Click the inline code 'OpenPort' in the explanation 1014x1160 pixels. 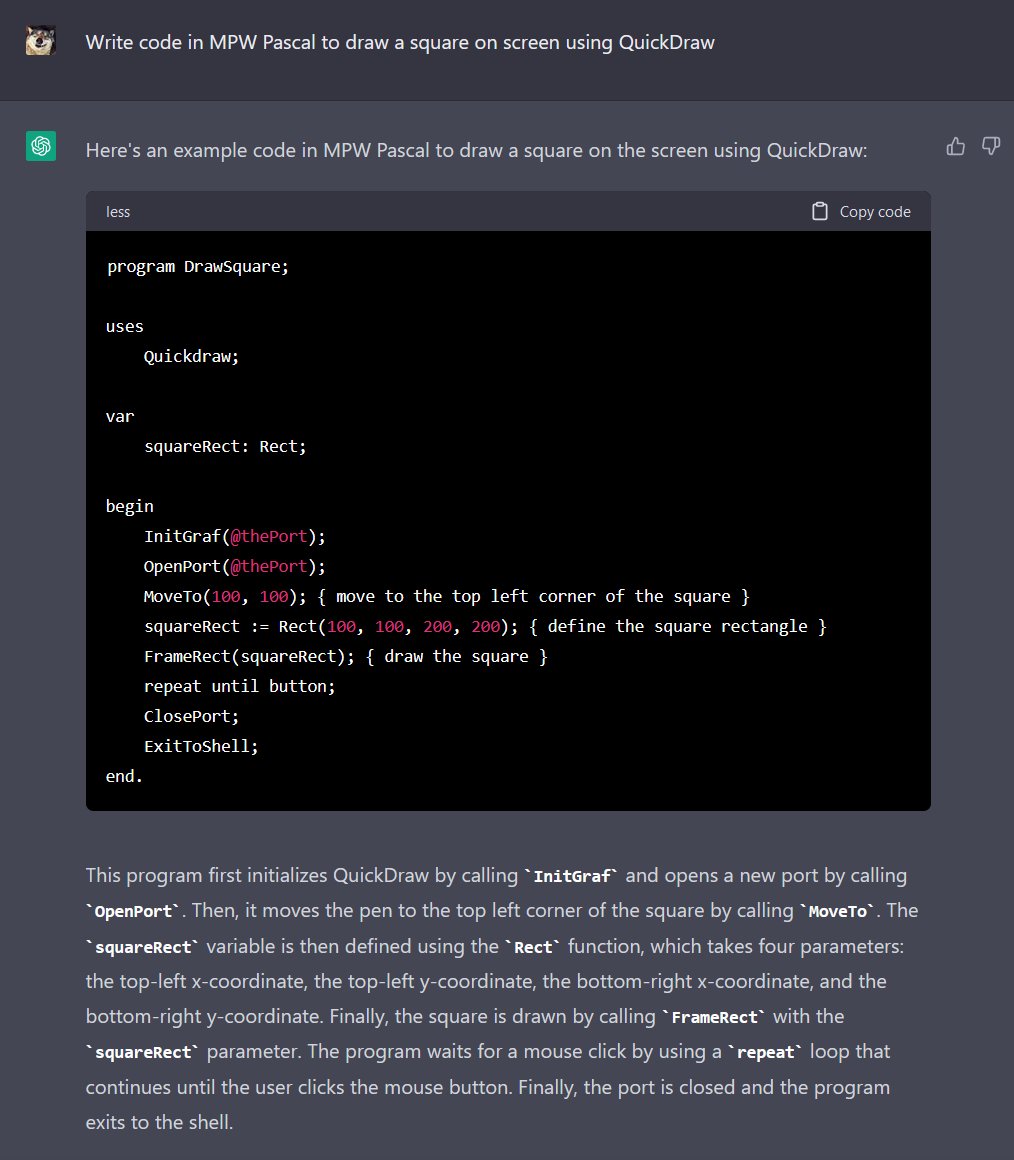point(133,911)
